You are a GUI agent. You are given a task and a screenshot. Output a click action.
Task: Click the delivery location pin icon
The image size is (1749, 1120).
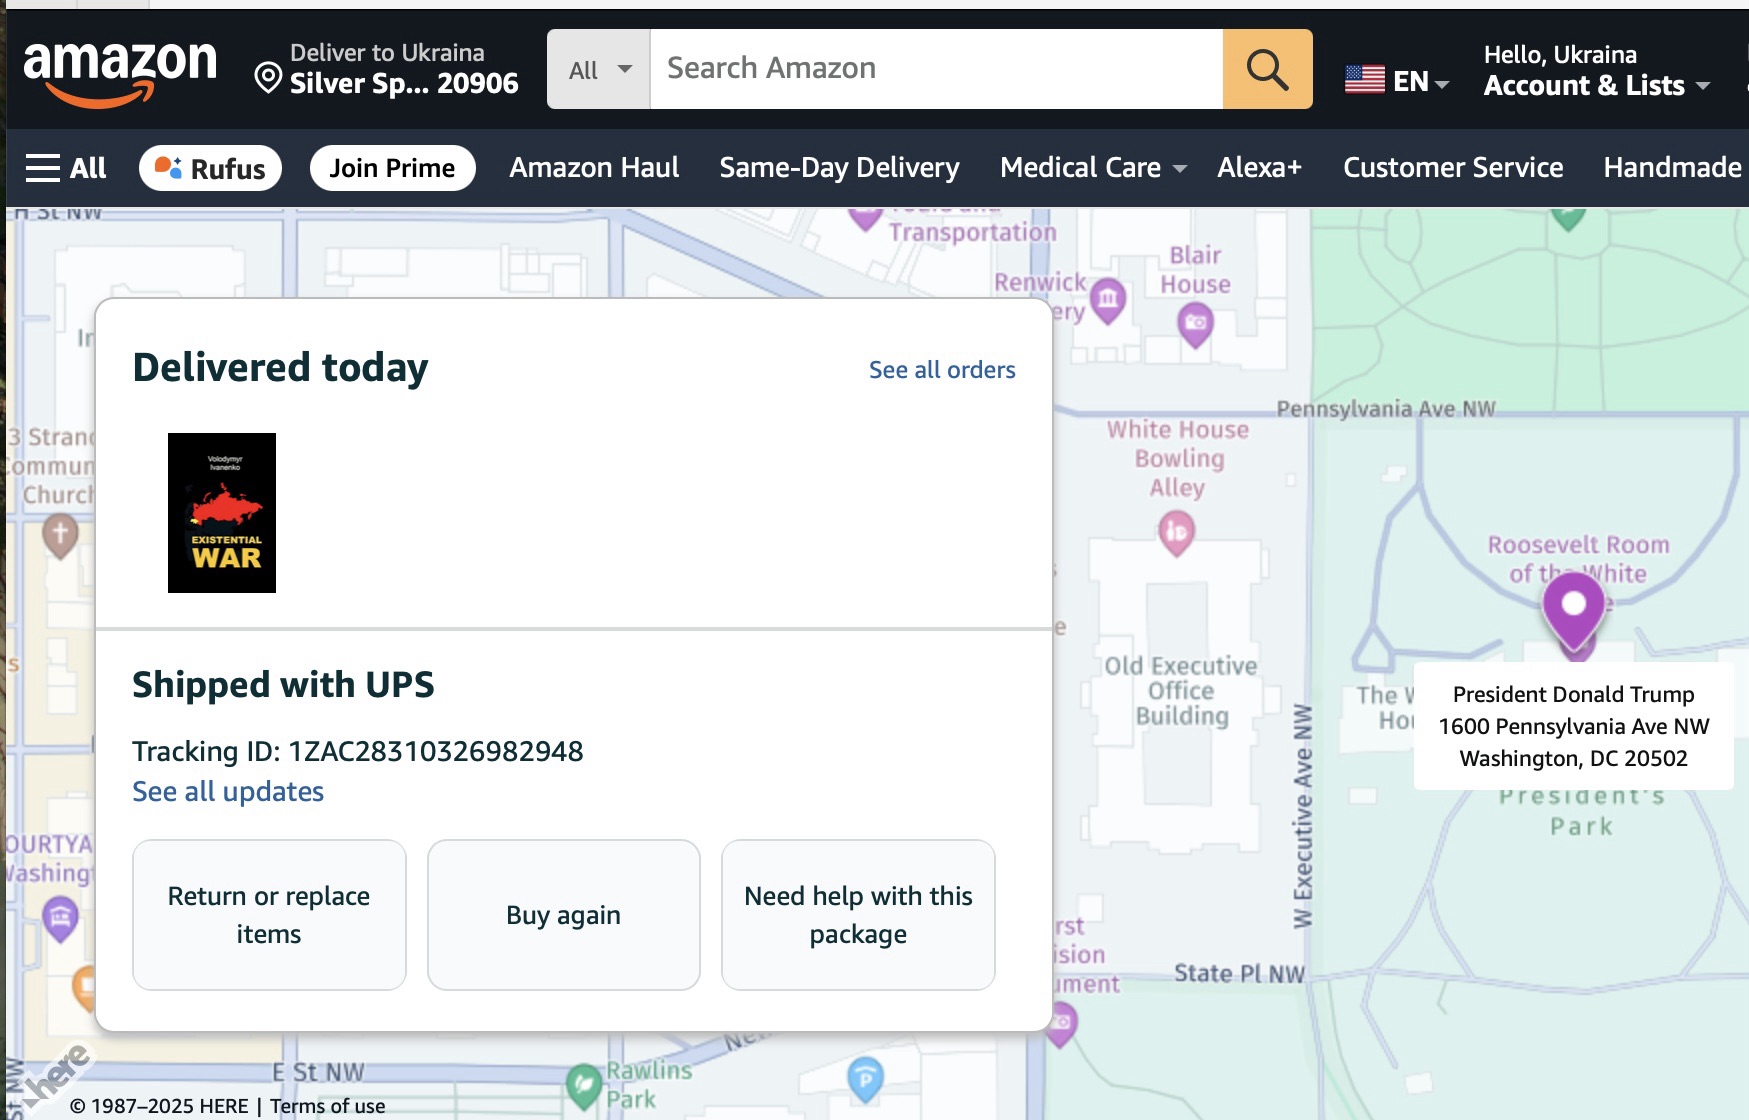coord(268,77)
